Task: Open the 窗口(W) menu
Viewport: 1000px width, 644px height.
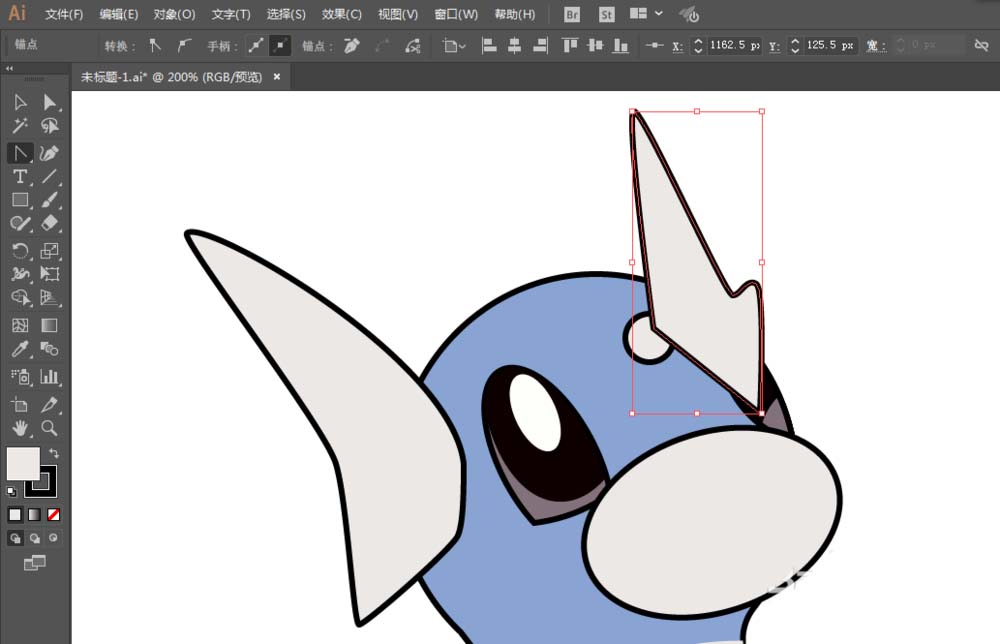Action: pos(455,14)
